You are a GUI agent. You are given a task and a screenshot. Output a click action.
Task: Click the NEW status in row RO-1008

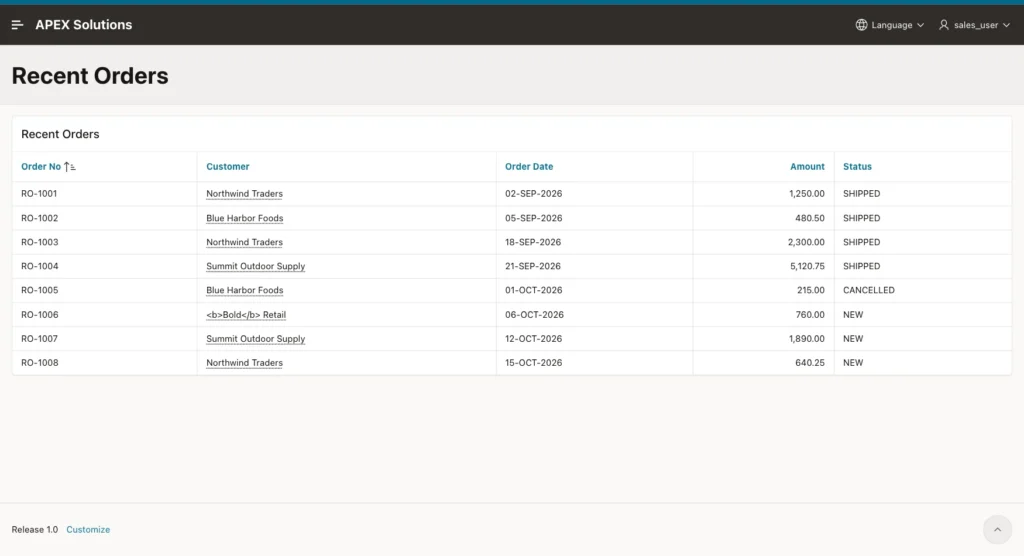(853, 363)
